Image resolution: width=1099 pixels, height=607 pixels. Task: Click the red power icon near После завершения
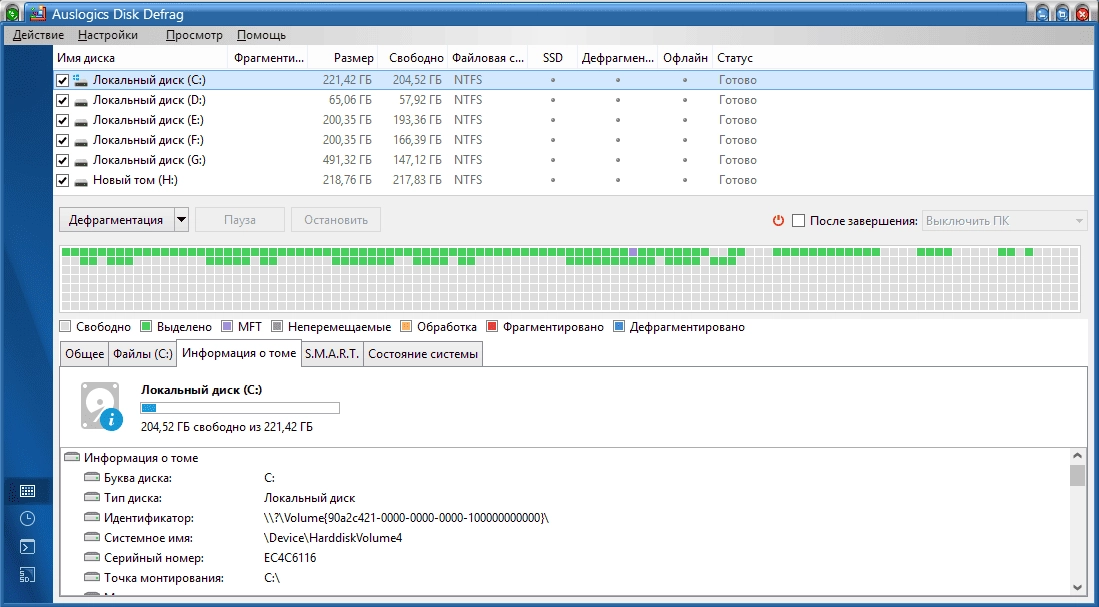(x=778, y=220)
